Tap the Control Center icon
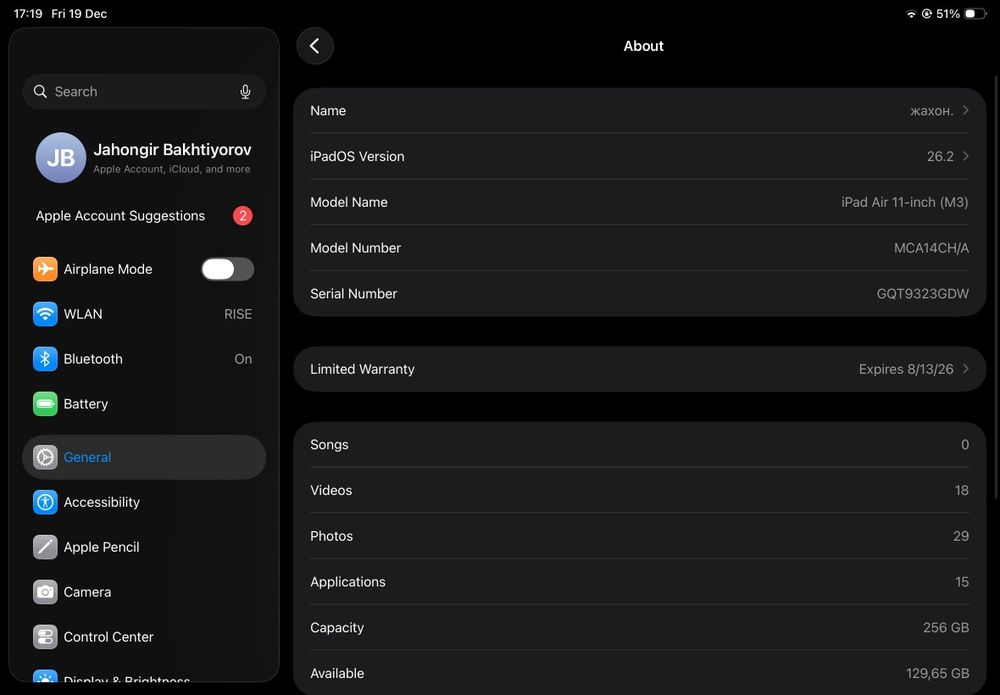The height and width of the screenshot is (695, 1000). (45, 637)
